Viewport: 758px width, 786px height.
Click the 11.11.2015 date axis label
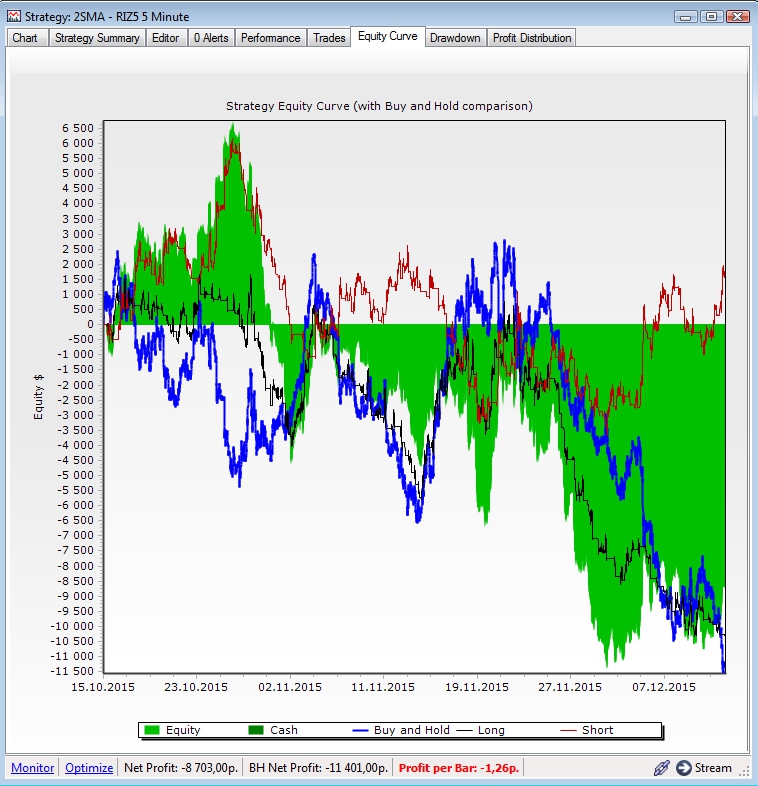click(x=383, y=687)
